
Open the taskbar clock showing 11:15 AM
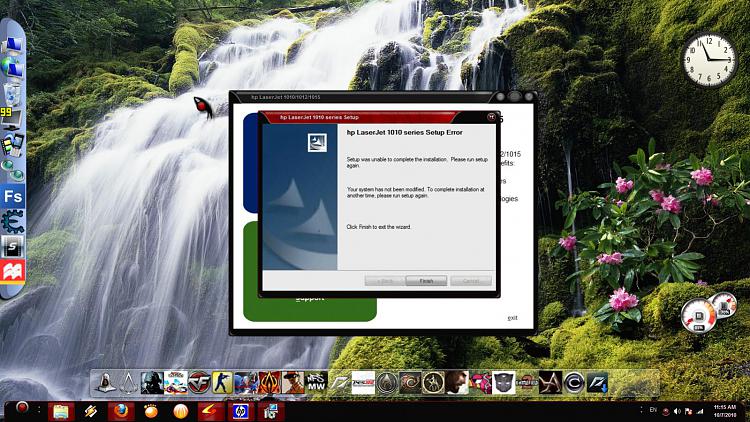[x=725, y=411]
